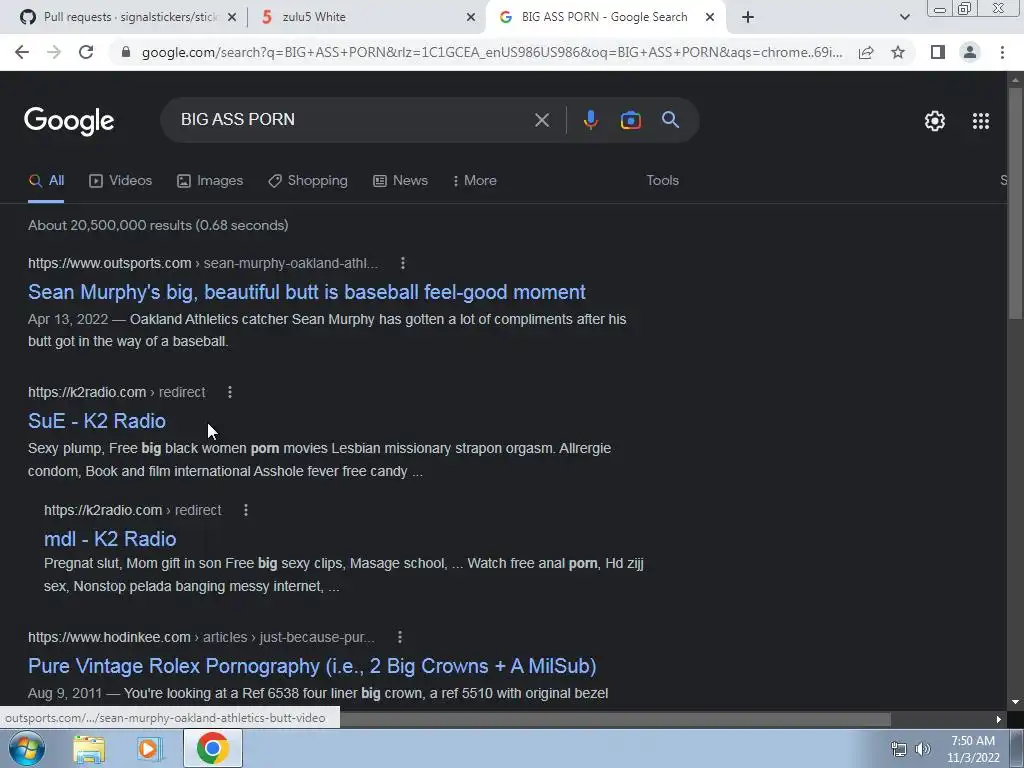
Task: Open Windows Media Player from taskbar
Action: pos(150,749)
